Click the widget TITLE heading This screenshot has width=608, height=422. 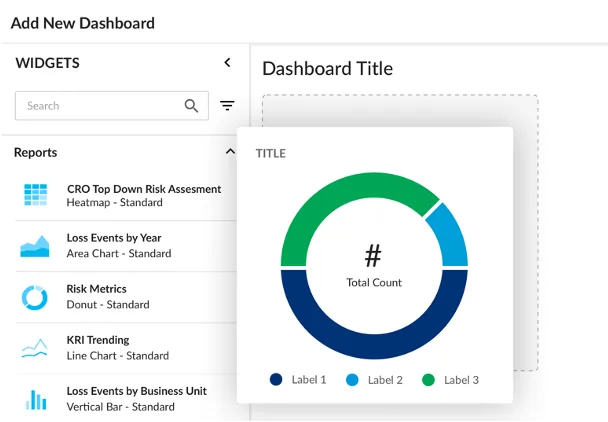(271, 154)
